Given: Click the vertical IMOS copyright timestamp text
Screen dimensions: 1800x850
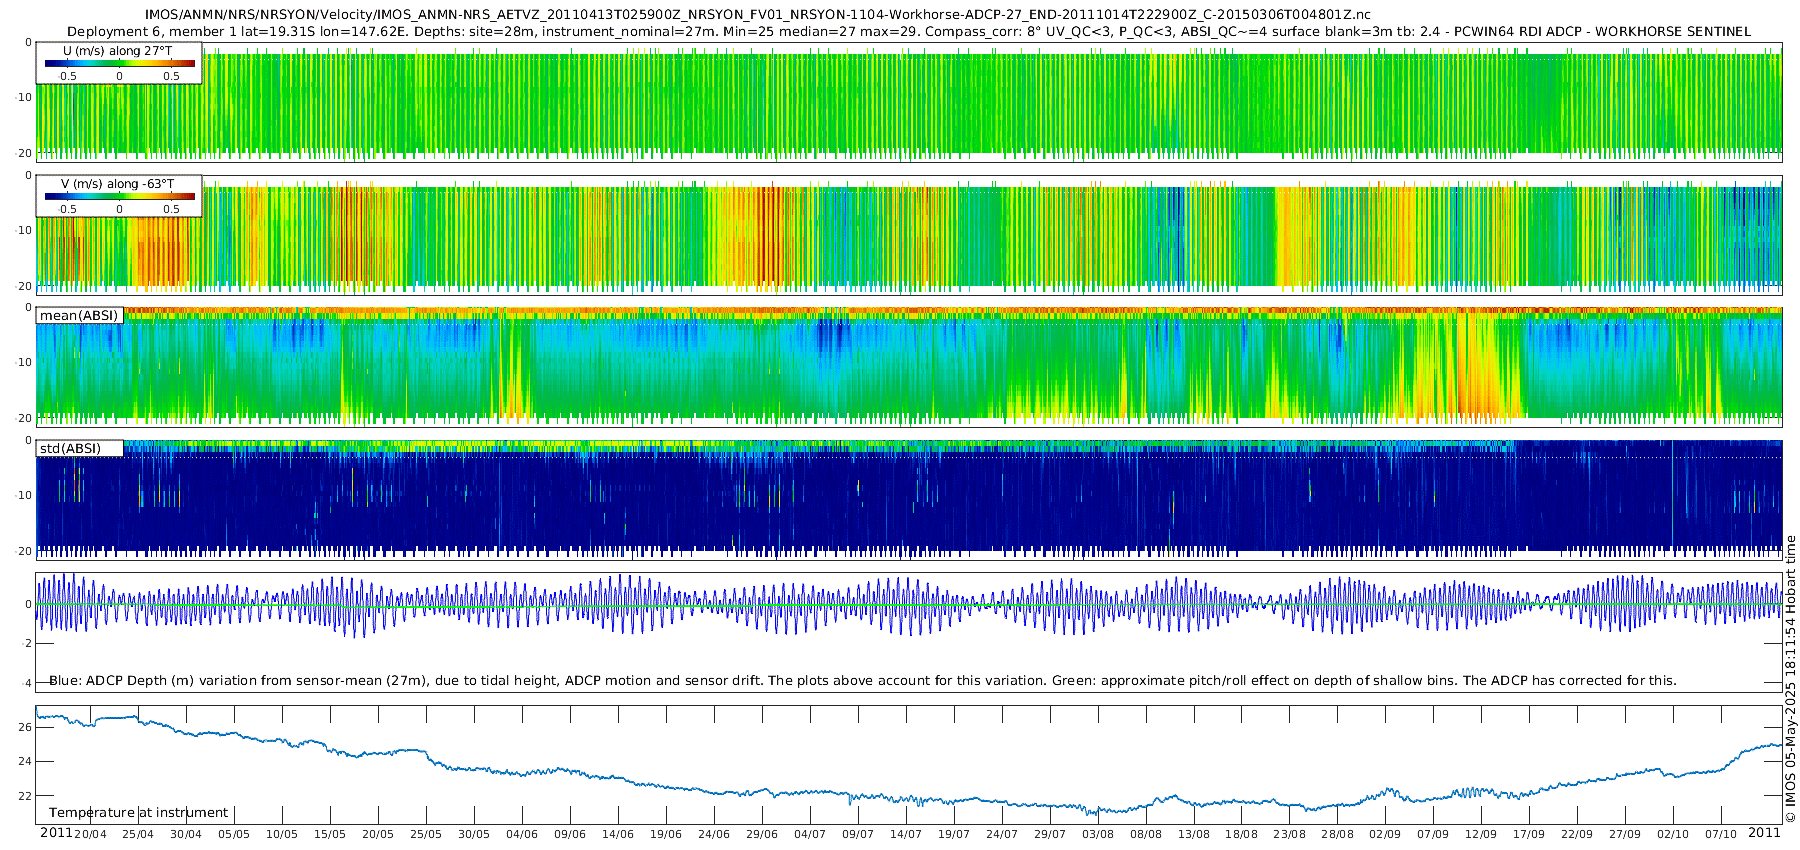Looking at the screenshot, I should [x=1790, y=679].
